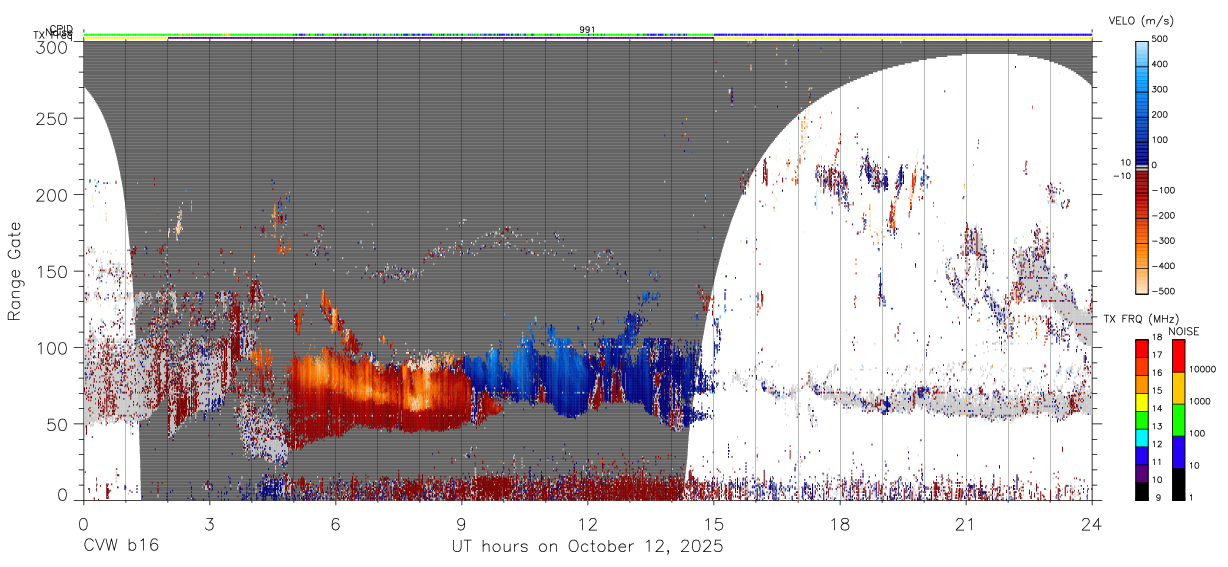1228x567 pixels.
Task: Click TX FRQ scale label "14"
Action: tap(1157, 408)
